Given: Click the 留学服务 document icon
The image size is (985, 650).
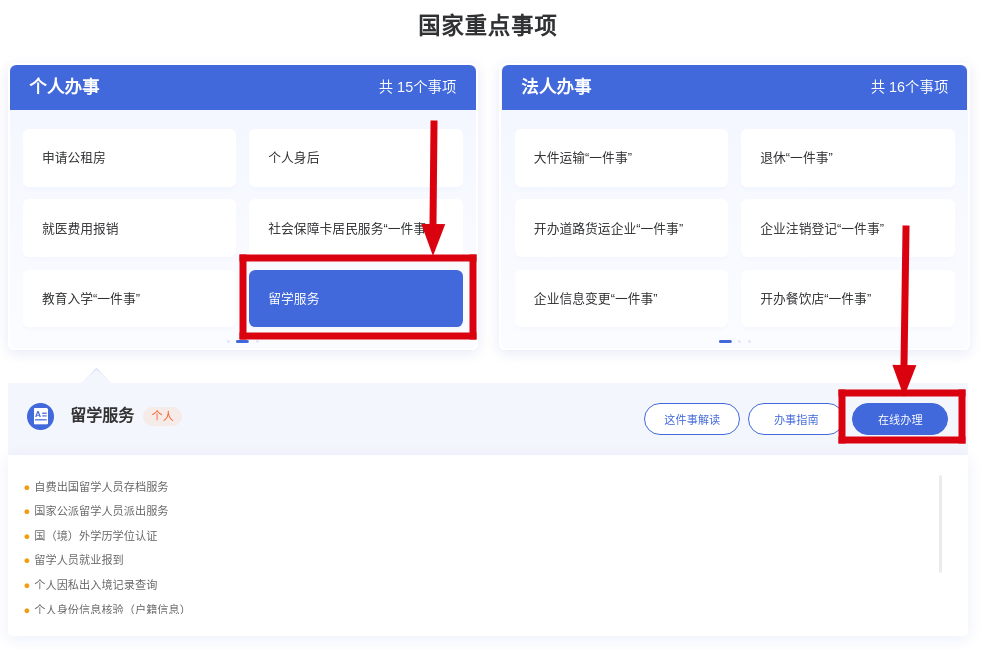Looking at the screenshot, I should pos(40,416).
